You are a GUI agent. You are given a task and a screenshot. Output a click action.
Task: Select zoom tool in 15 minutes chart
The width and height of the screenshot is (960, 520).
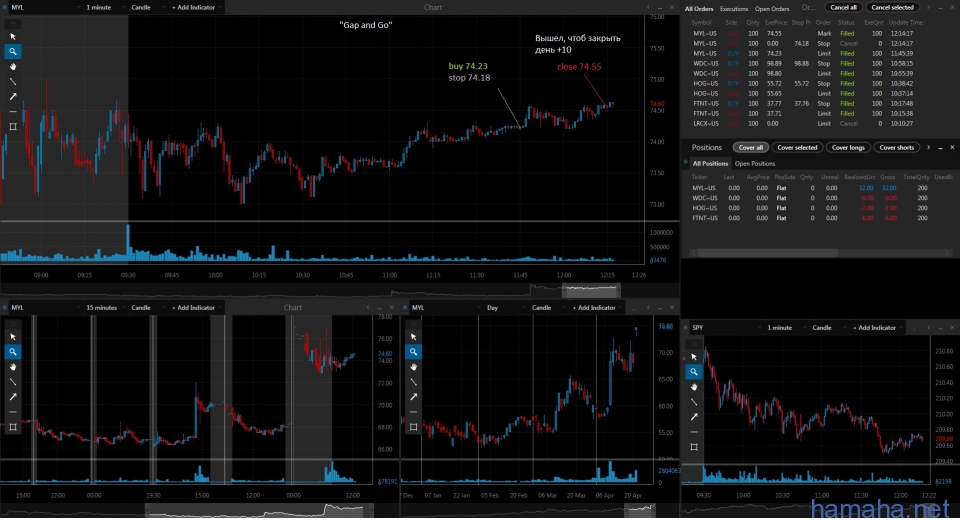(x=13, y=352)
